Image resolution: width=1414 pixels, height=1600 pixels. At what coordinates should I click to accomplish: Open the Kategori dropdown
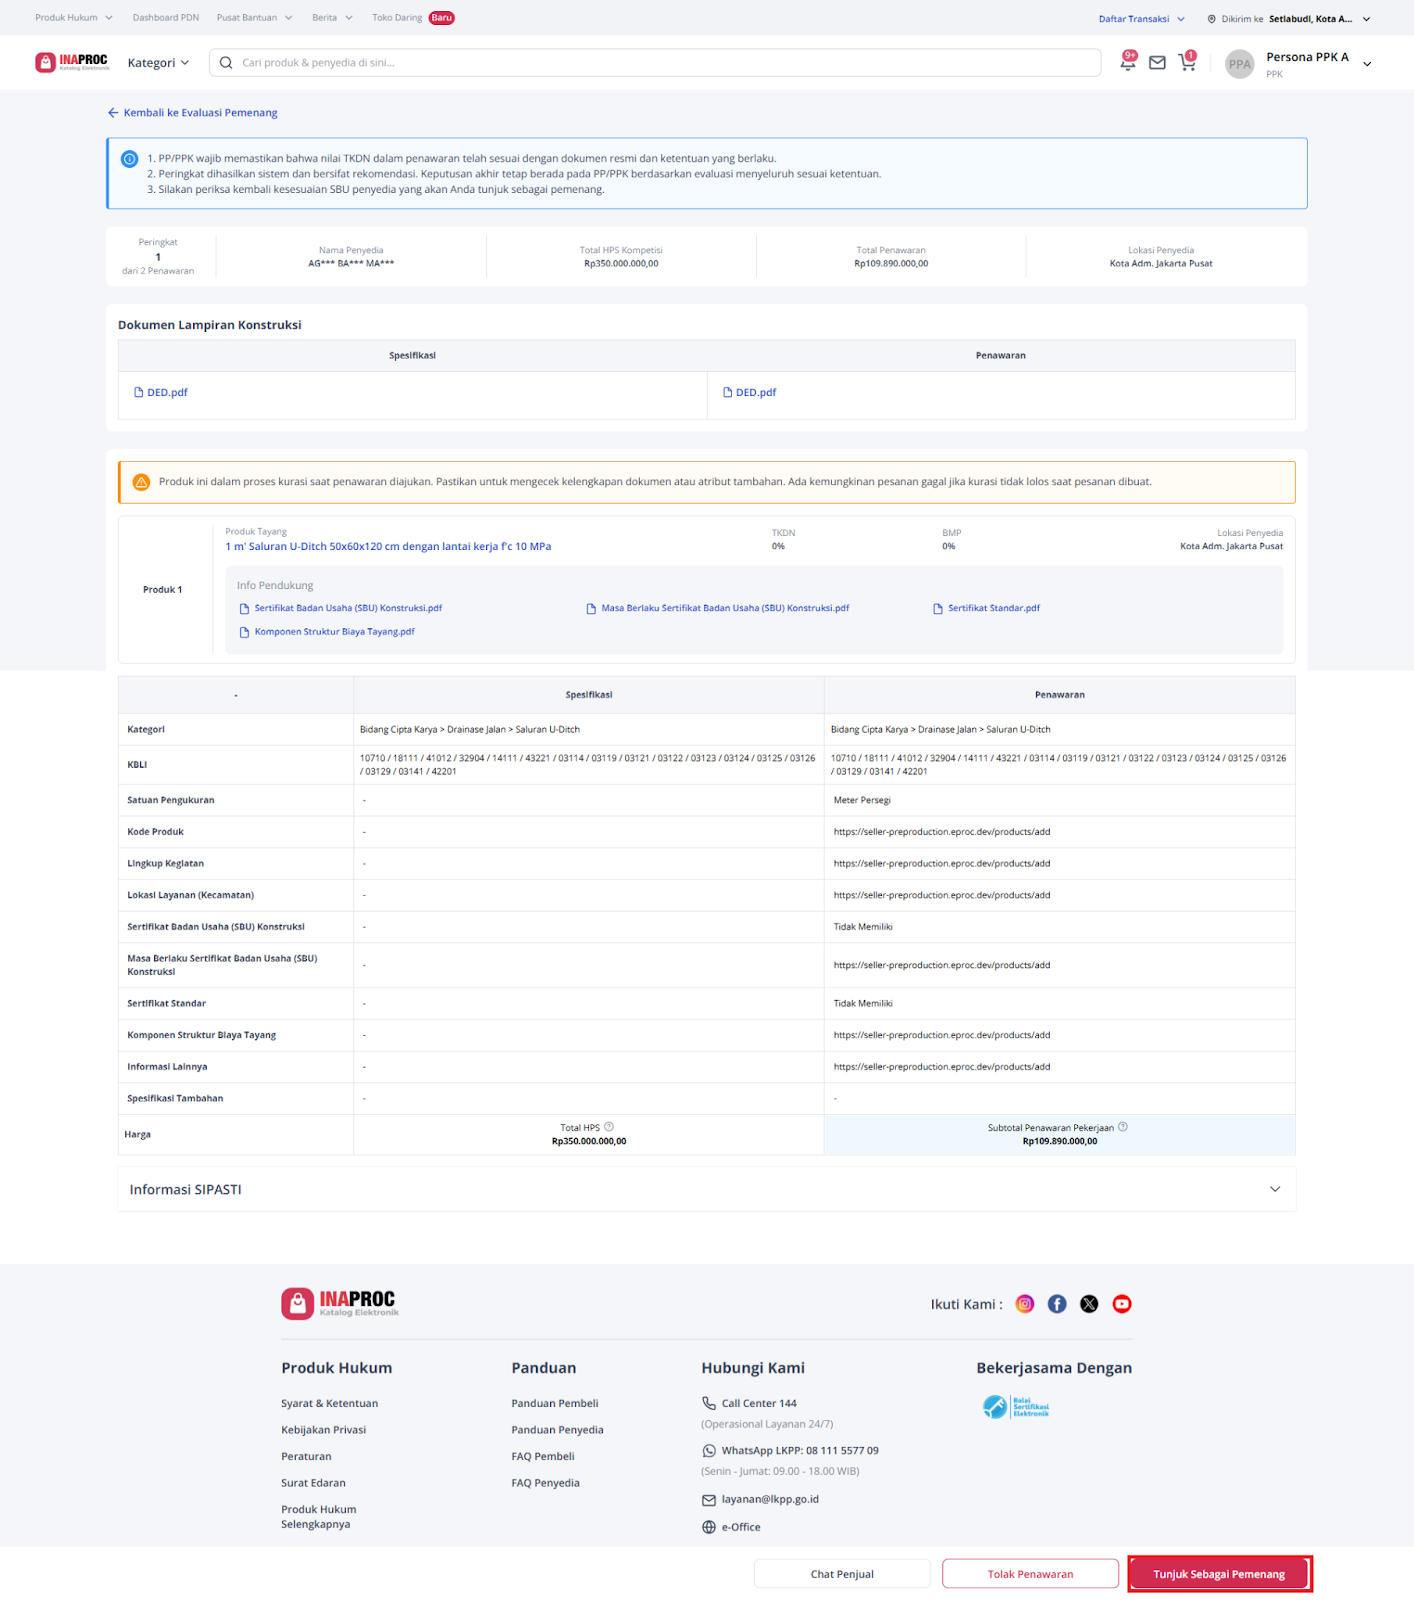tap(158, 63)
